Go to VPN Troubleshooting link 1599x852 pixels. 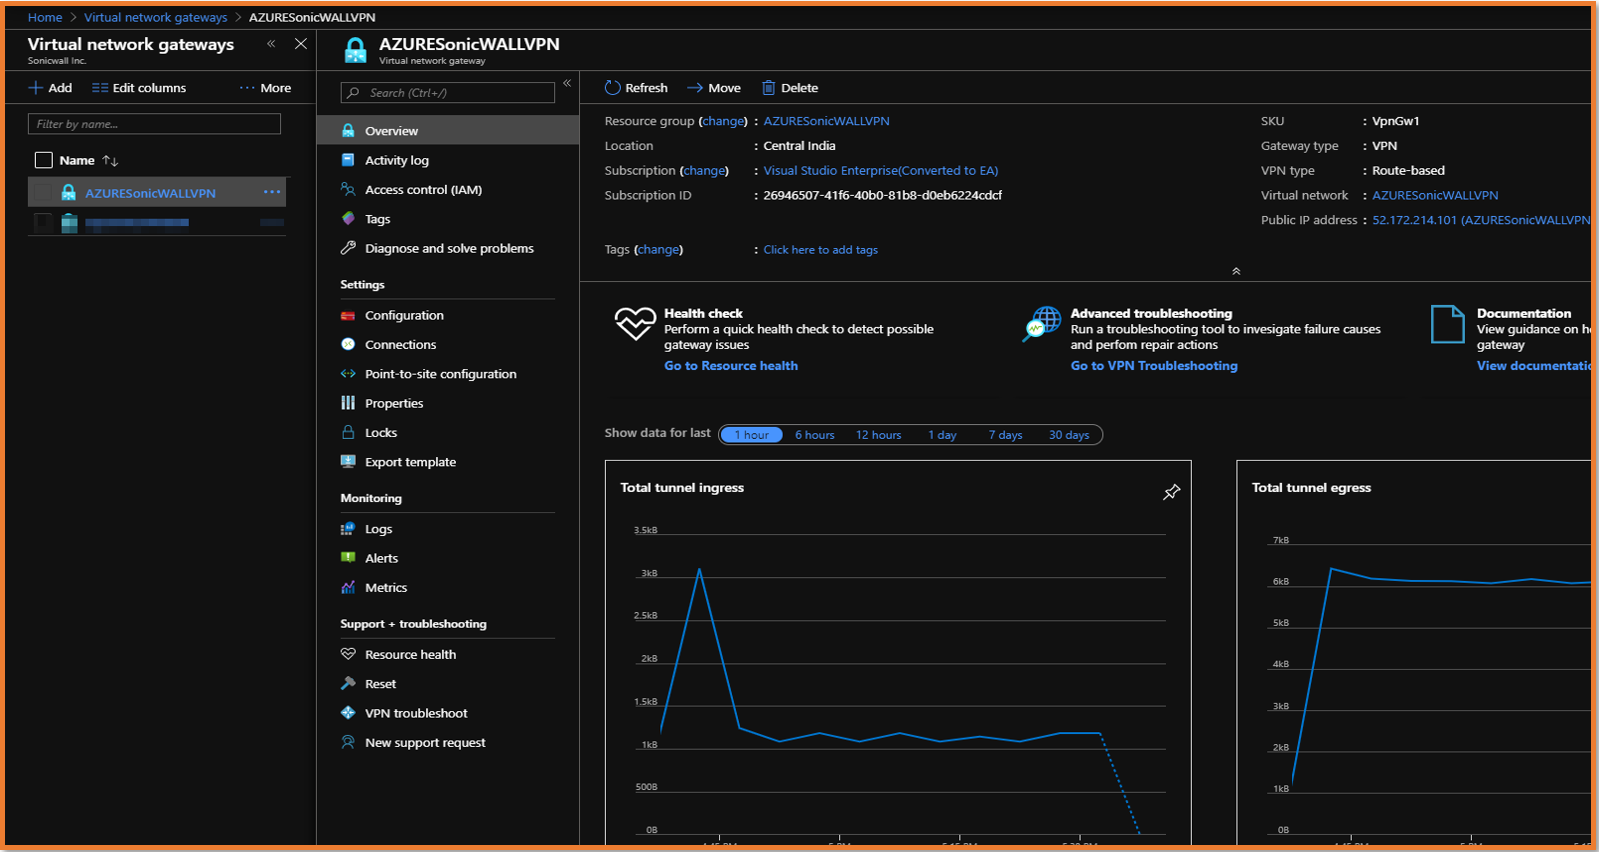(x=1154, y=366)
